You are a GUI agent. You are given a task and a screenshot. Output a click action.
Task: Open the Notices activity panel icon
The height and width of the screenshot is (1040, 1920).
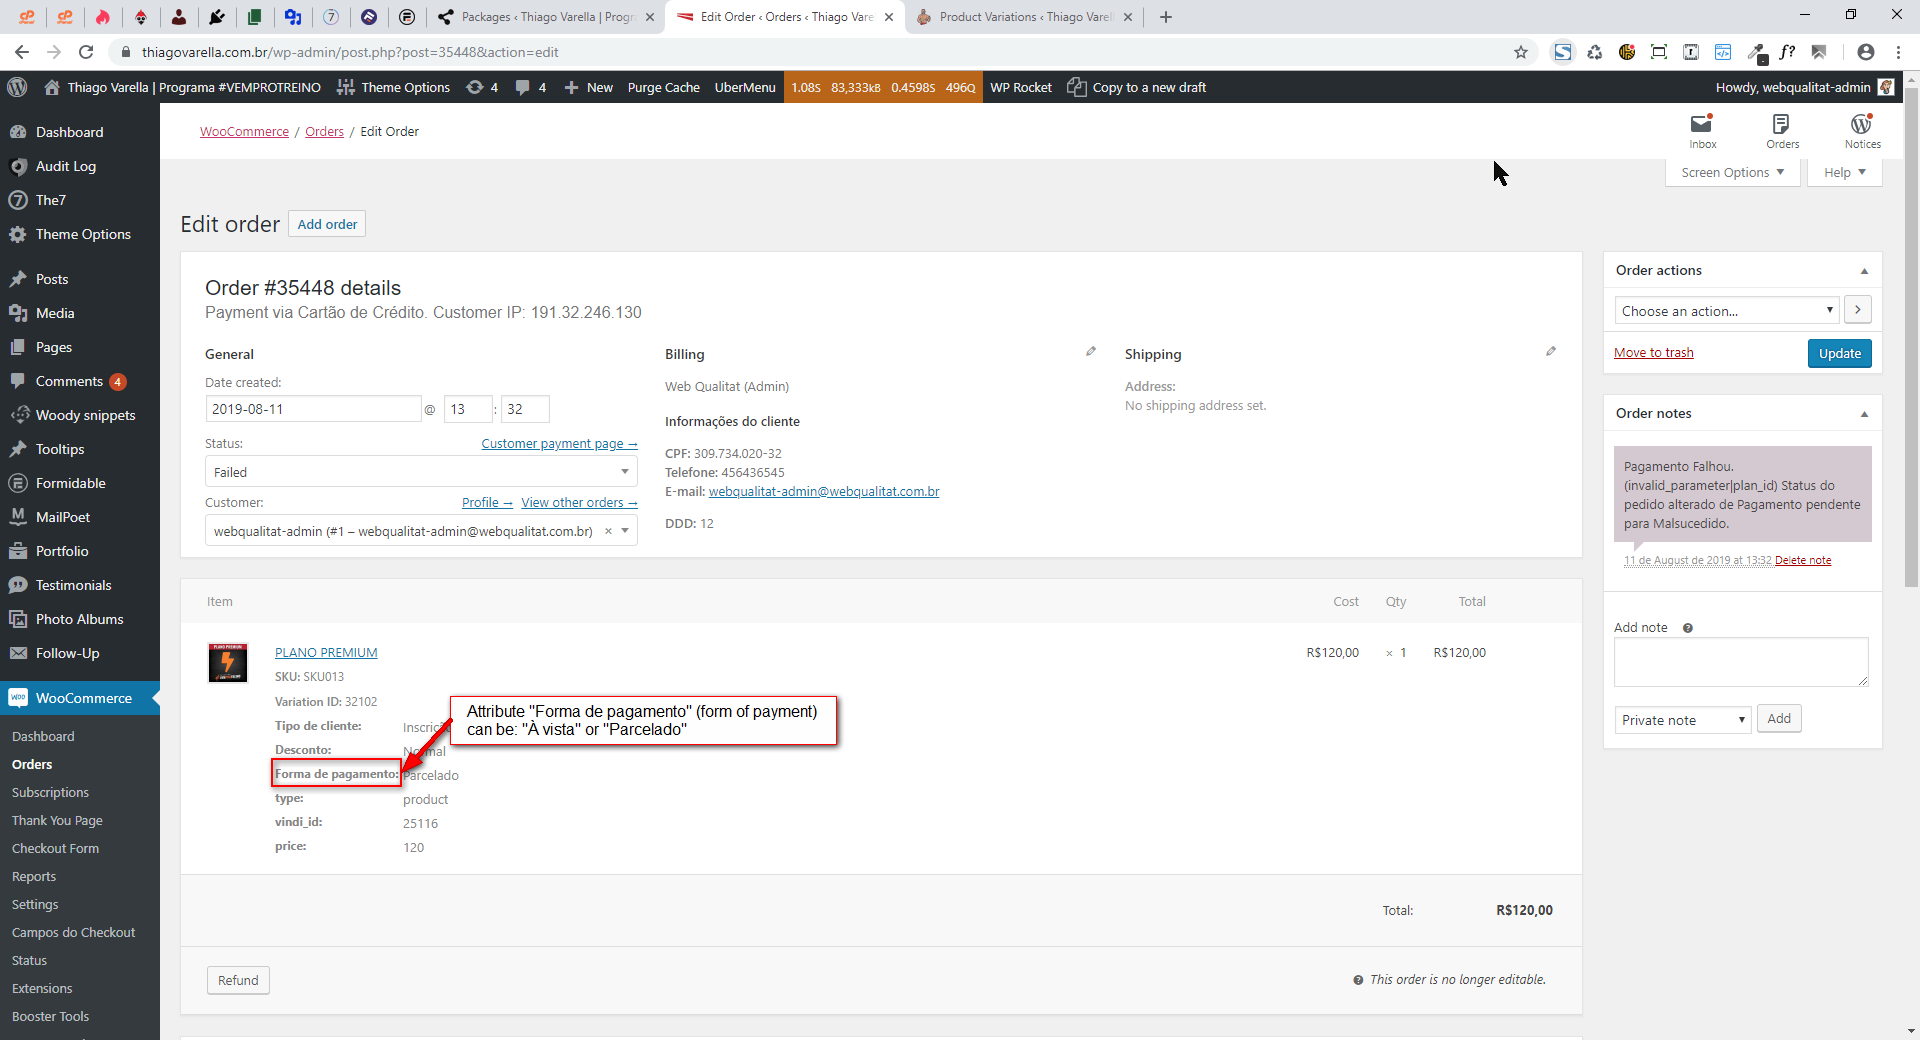(1862, 130)
